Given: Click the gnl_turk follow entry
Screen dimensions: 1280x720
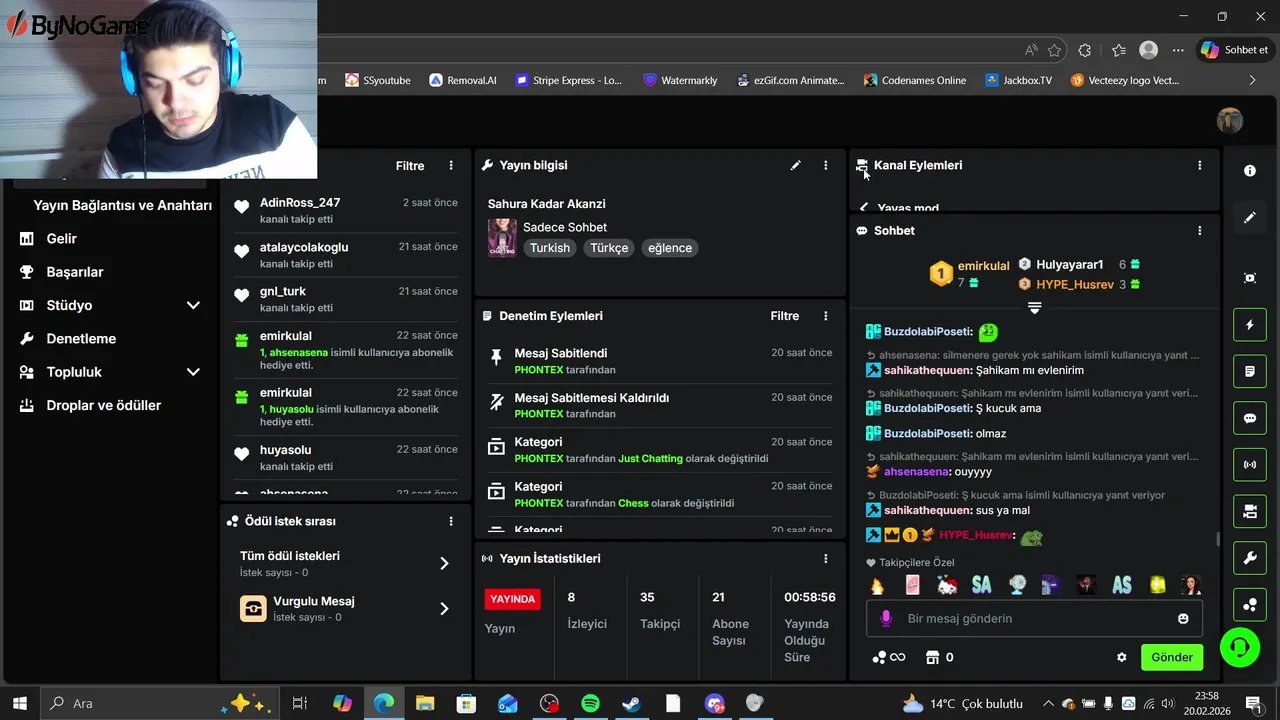Looking at the screenshot, I should point(345,299).
